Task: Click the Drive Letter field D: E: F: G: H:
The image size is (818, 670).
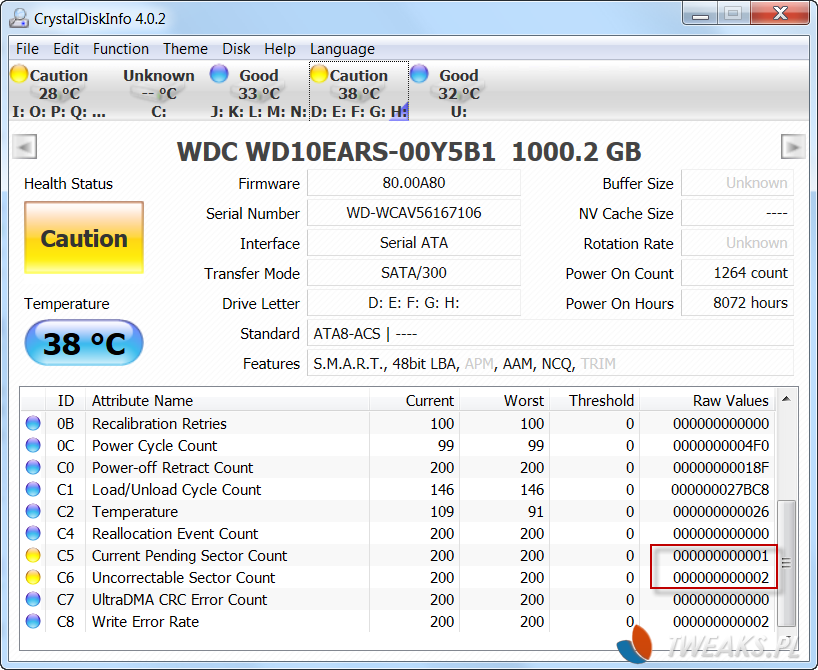Action: point(414,303)
